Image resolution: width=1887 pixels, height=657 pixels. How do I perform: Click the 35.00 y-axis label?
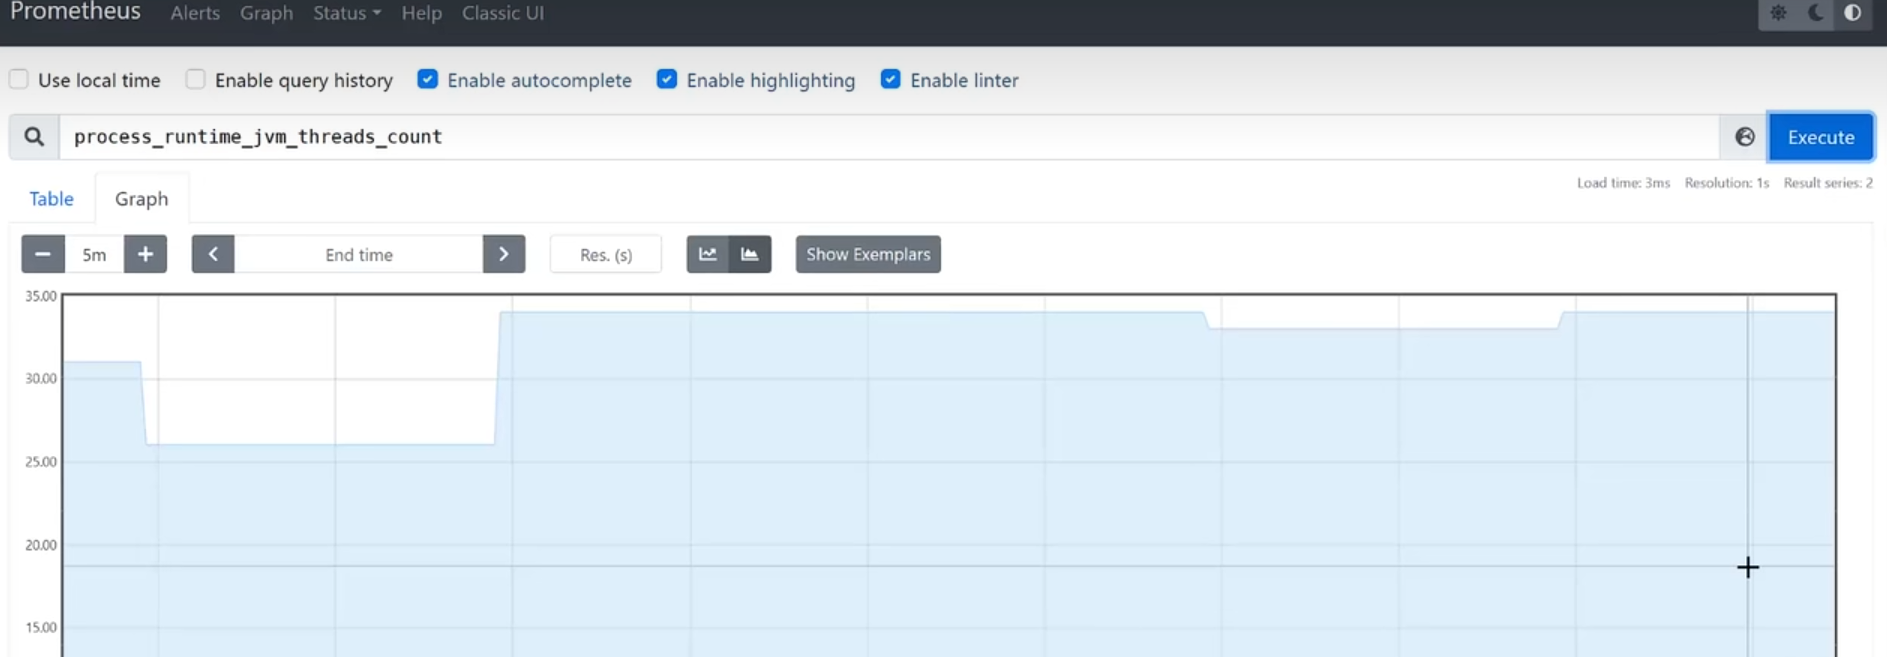[41, 296]
